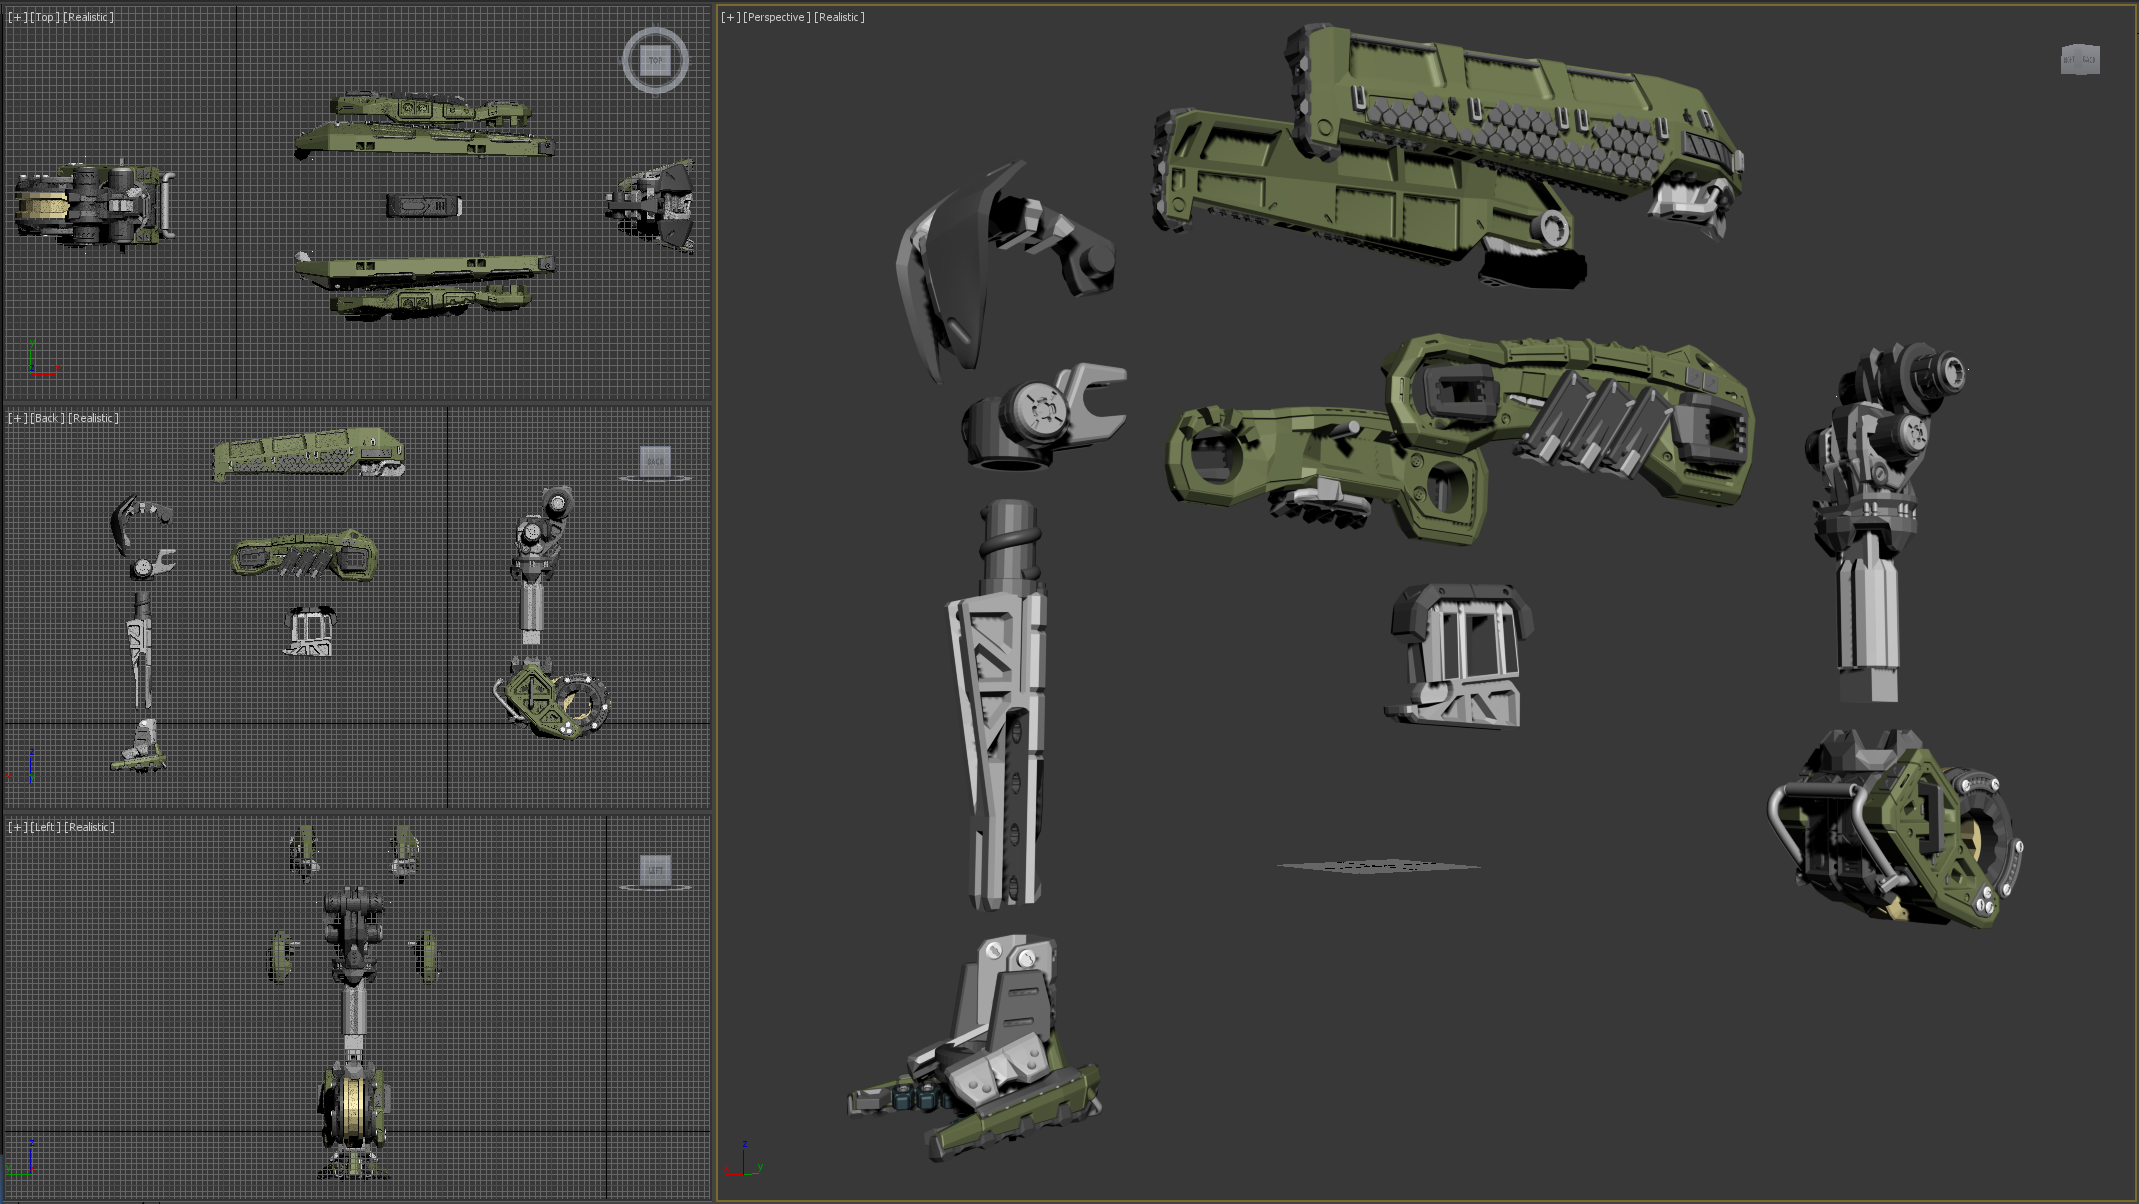Open the [Back] view label menu
The image size is (2139, 1204).
coord(47,418)
